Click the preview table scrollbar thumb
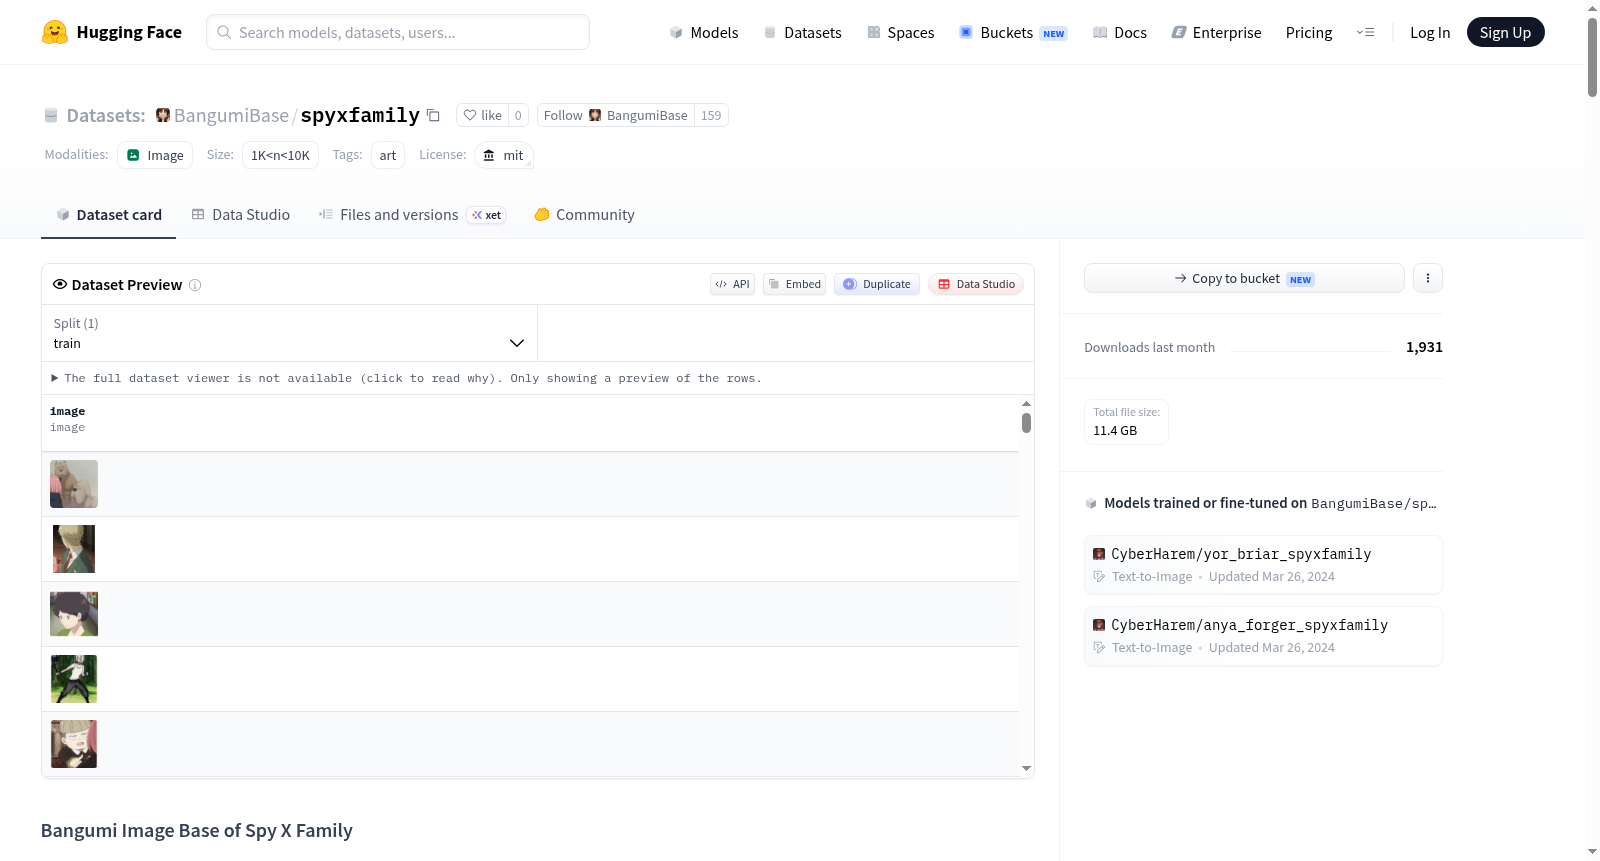1600x861 pixels. 1026,423
